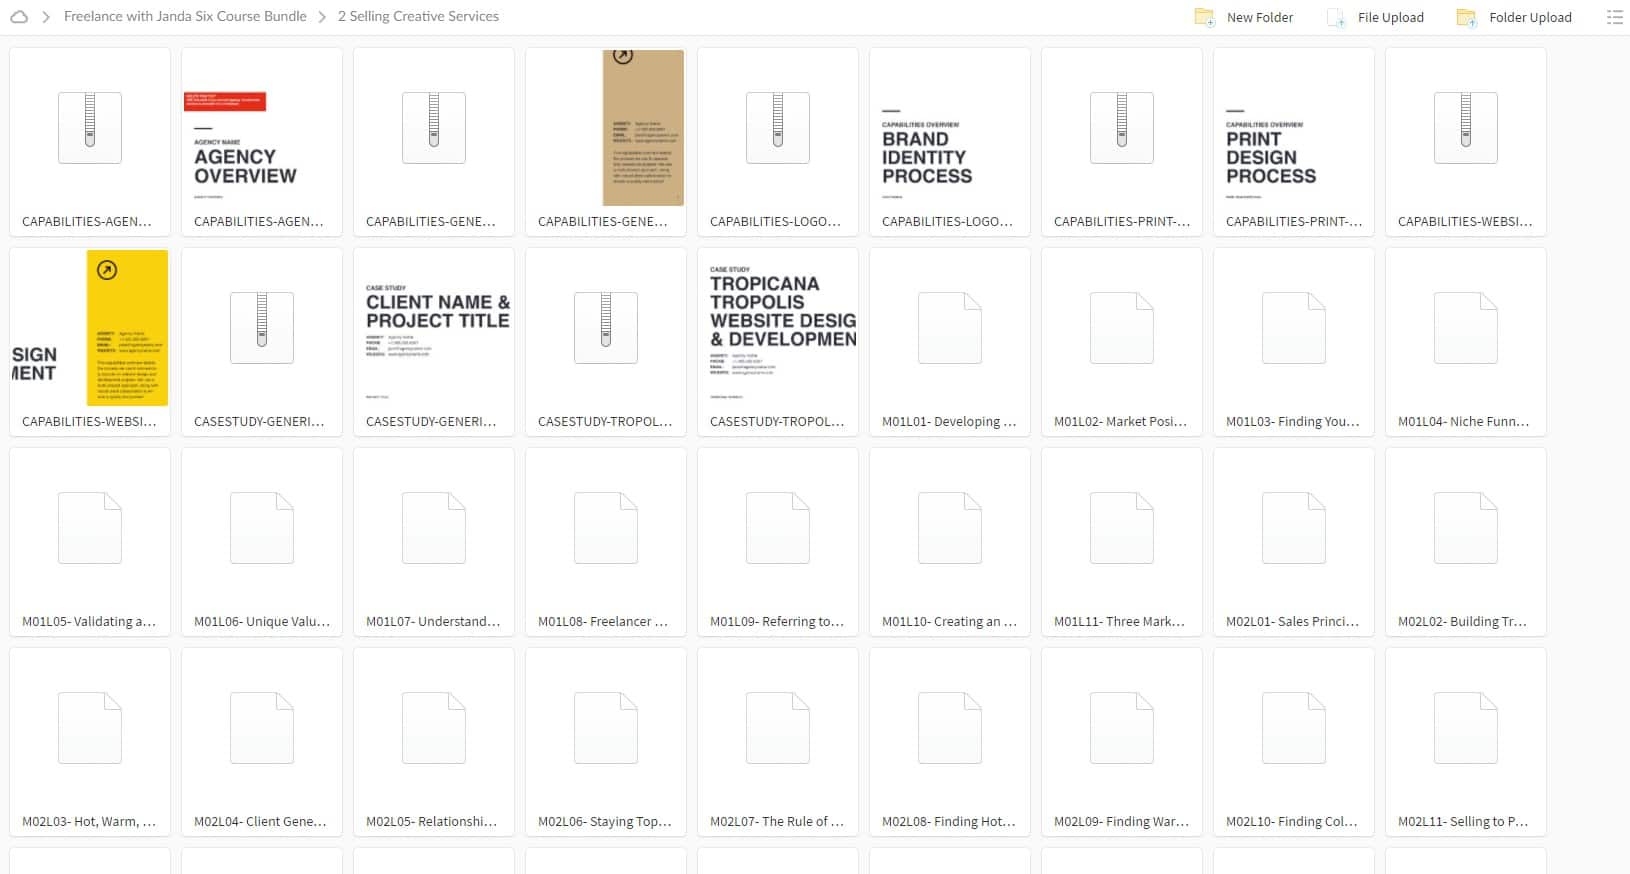Select the M01L02- Market Posi file icon
This screenshot has height=874, width=1630.
point(1122,328)
